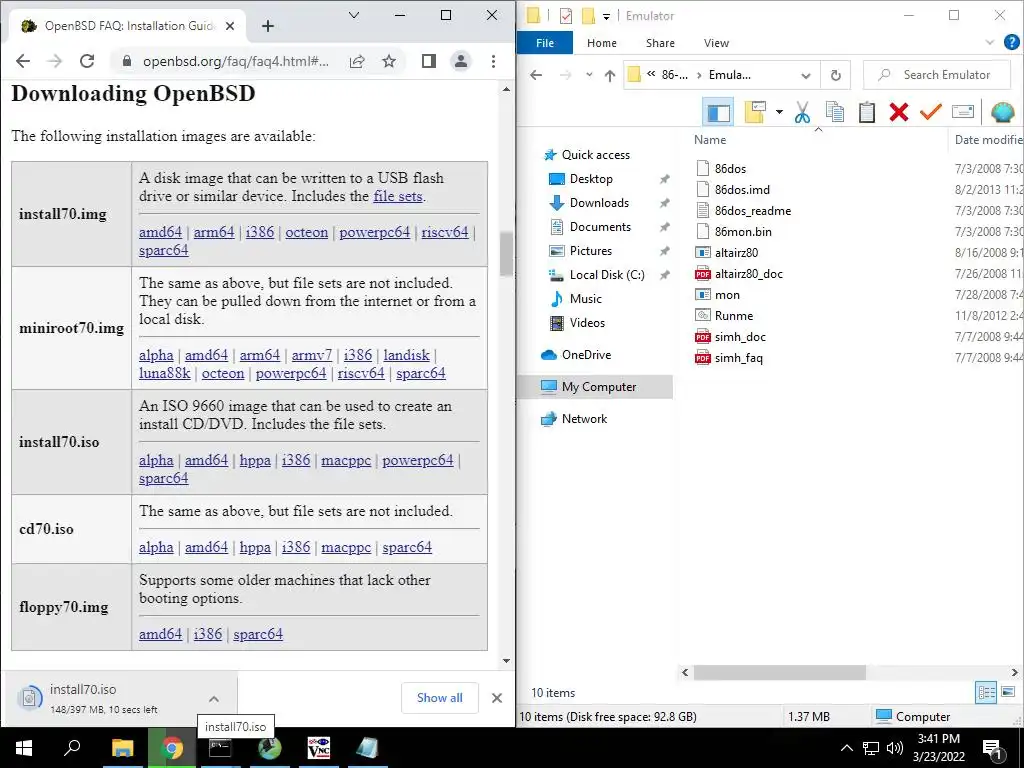
Task: Click the orange checkmark Properties icon
Action: [x=931, y=112]
